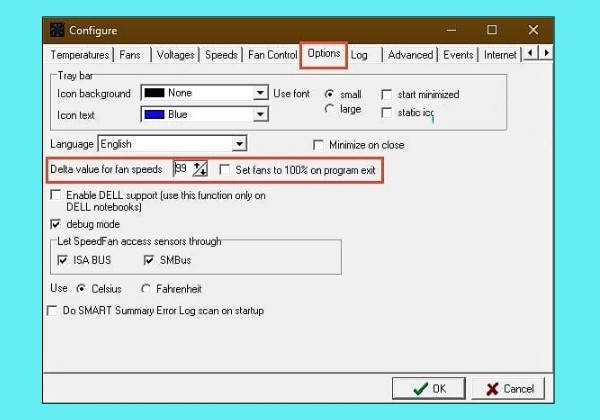The image size is (600, 420).
Task: Enable DELL support checkbox
Action: 55,195
